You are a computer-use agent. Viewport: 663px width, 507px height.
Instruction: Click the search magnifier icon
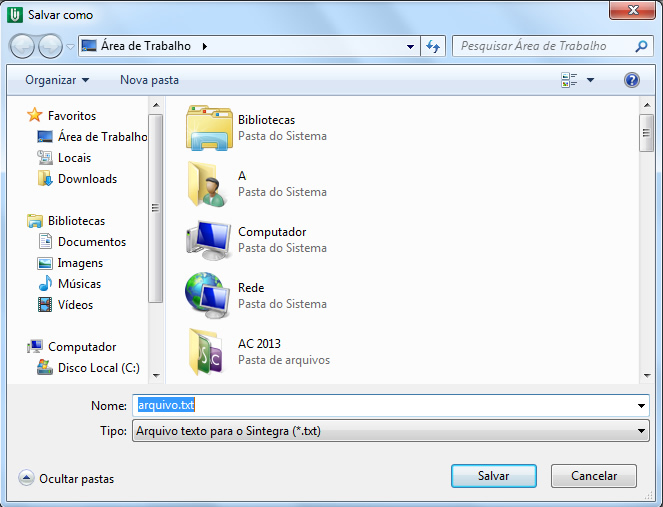pyautogui.click(x=642, y=46)
